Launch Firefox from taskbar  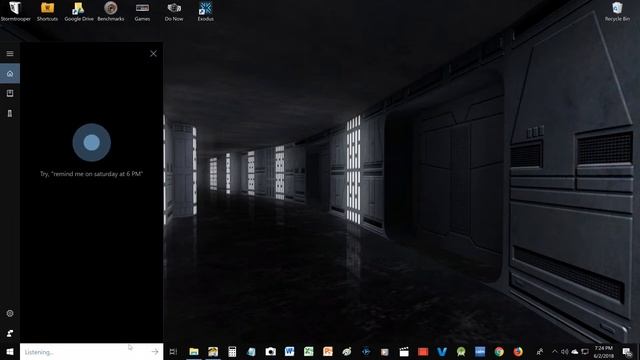[518, 351]
